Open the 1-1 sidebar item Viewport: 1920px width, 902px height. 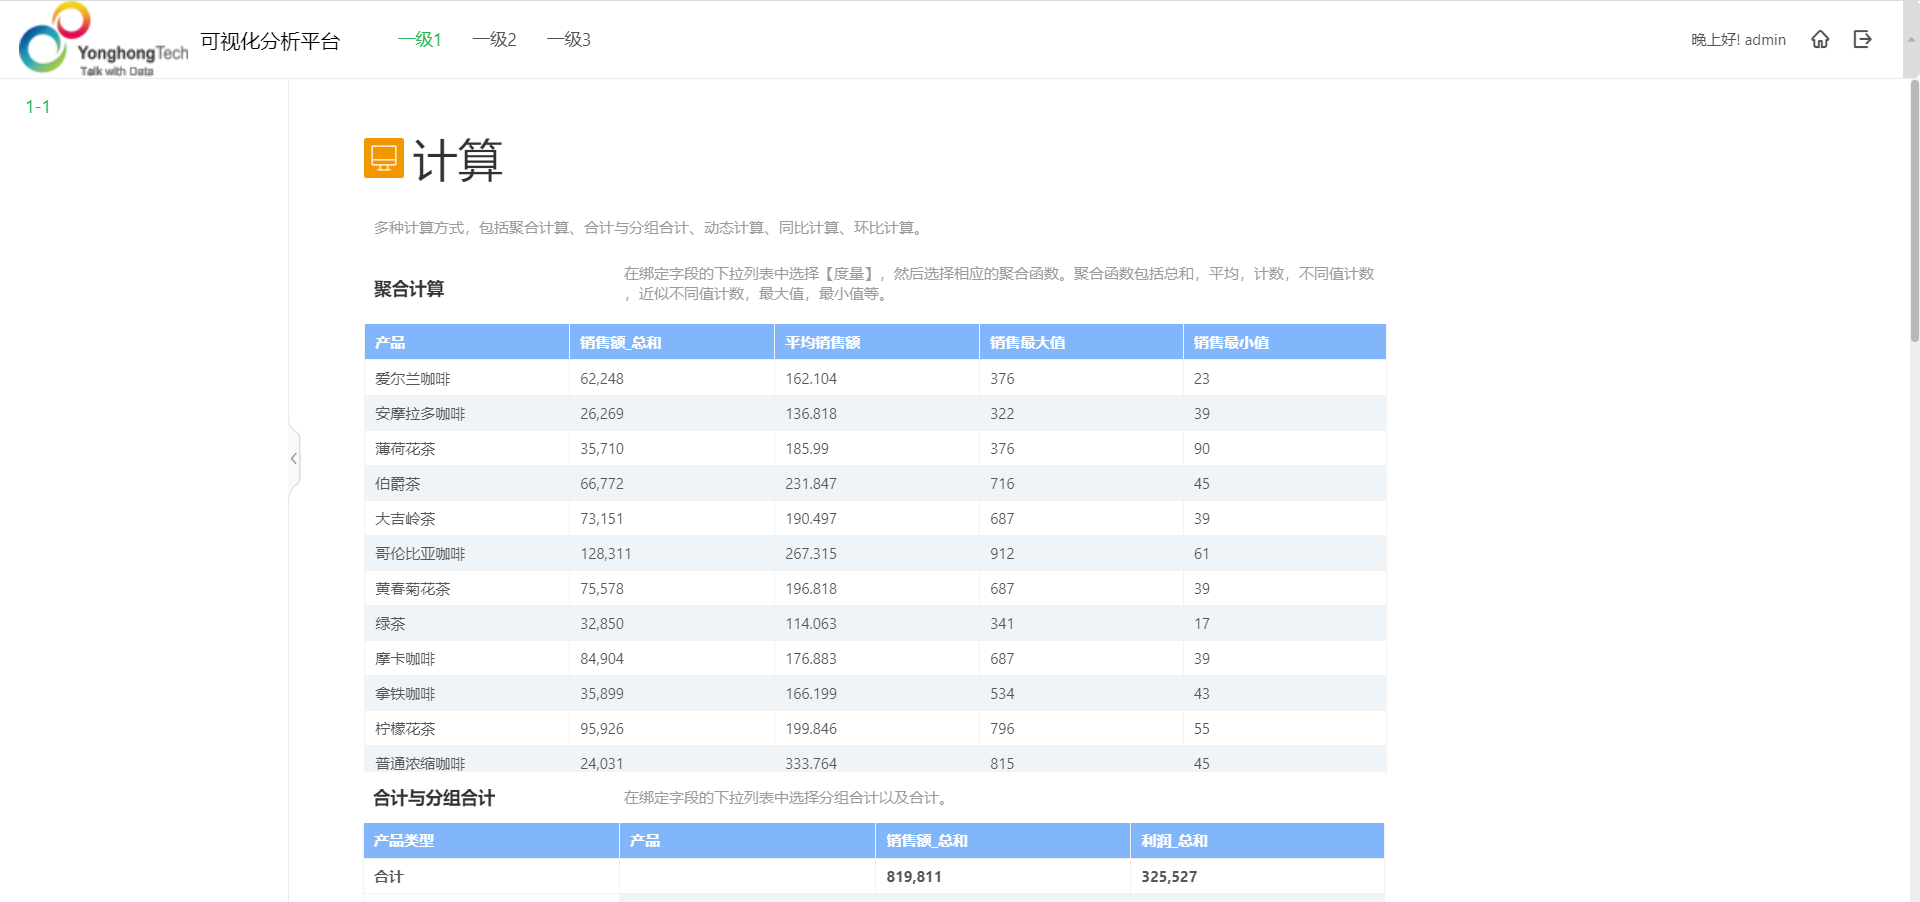[38, 107]
